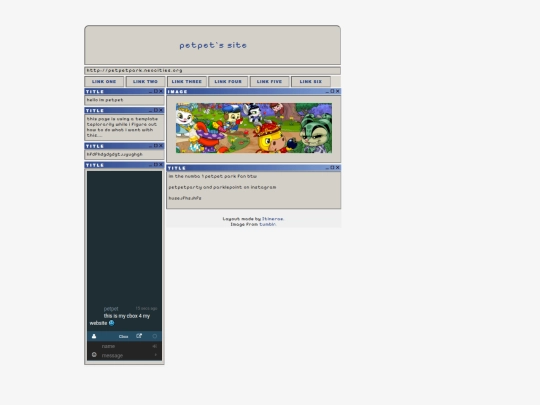Click the IMAGE panel title bar label
The width and height of the screenshot is (540, 405).
(x=178, y=92)
